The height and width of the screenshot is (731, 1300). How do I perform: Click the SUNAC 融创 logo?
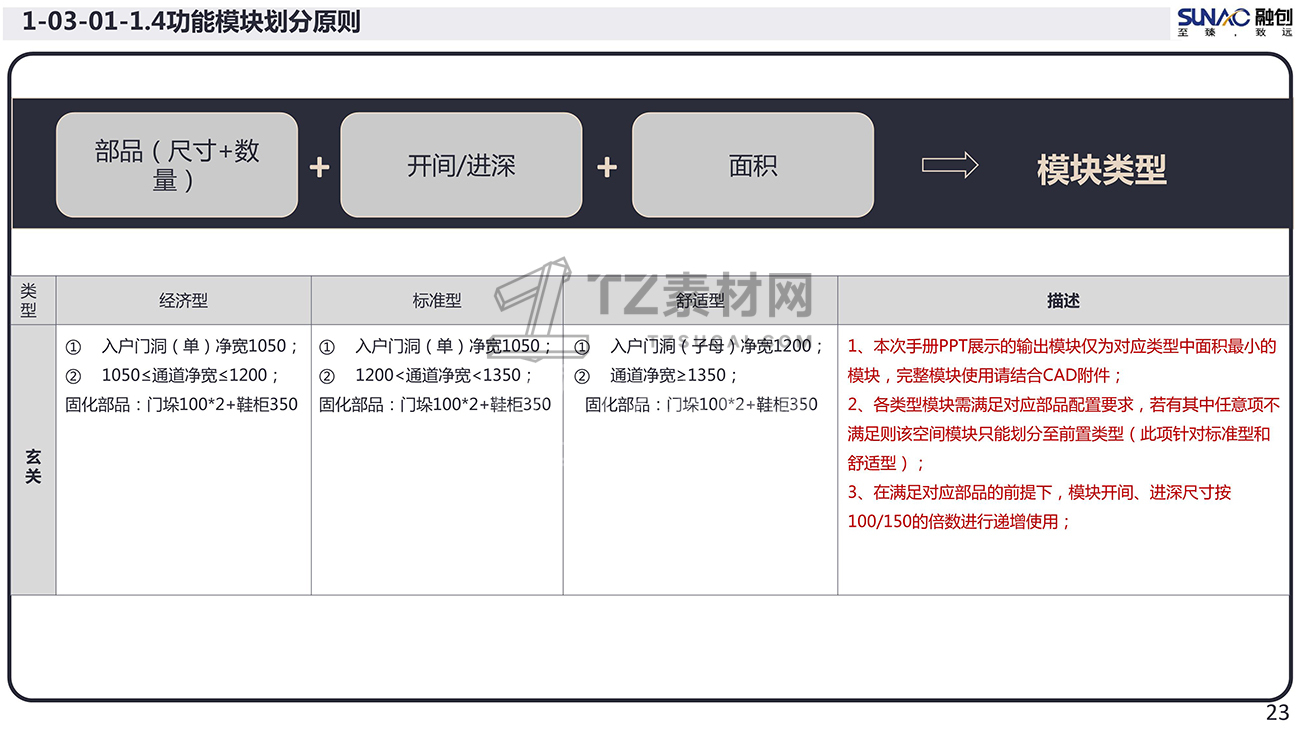(x=1235, y=21)
